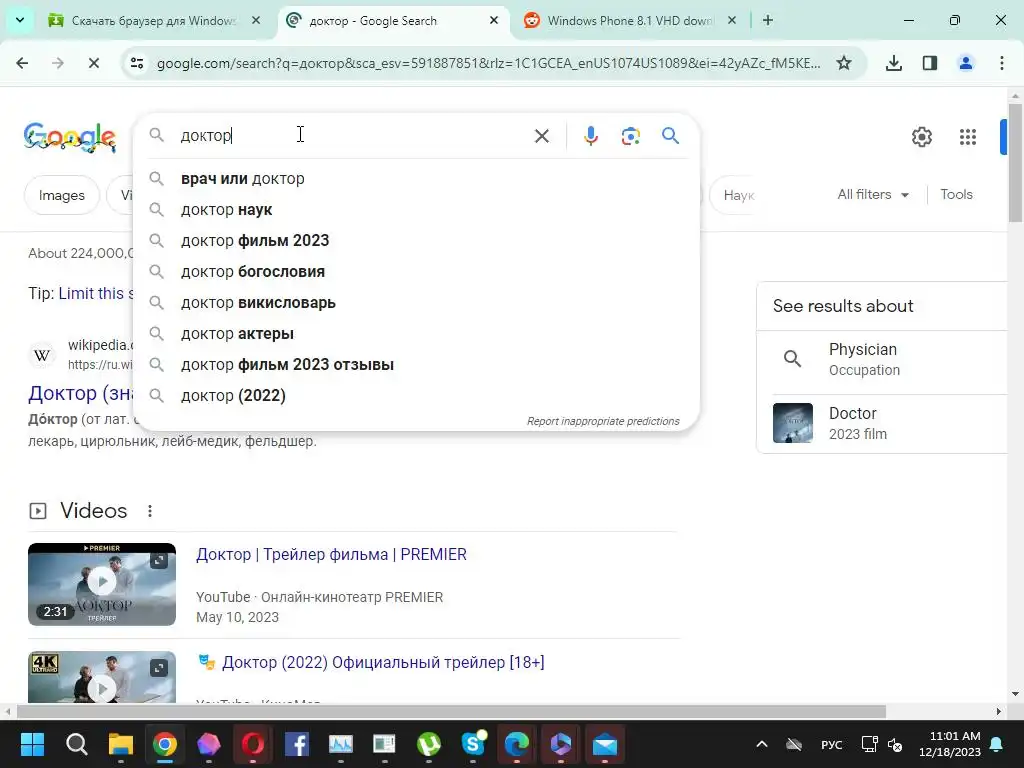Image resolution: width=1024 pixels, height=768 pixels.
Task: Open Chrome downloads icon
Action: click(893, 63)
